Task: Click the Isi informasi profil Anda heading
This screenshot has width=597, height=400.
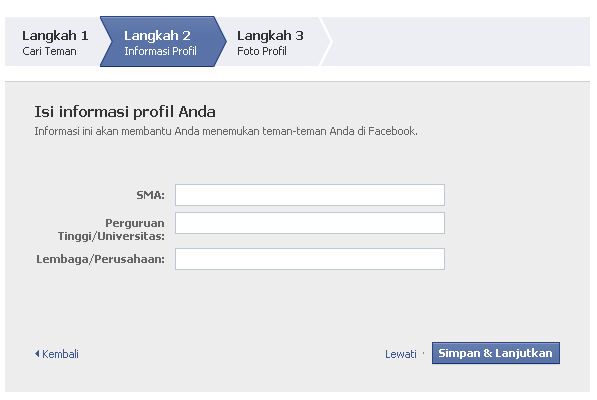Action: click(x=125, y=112)
